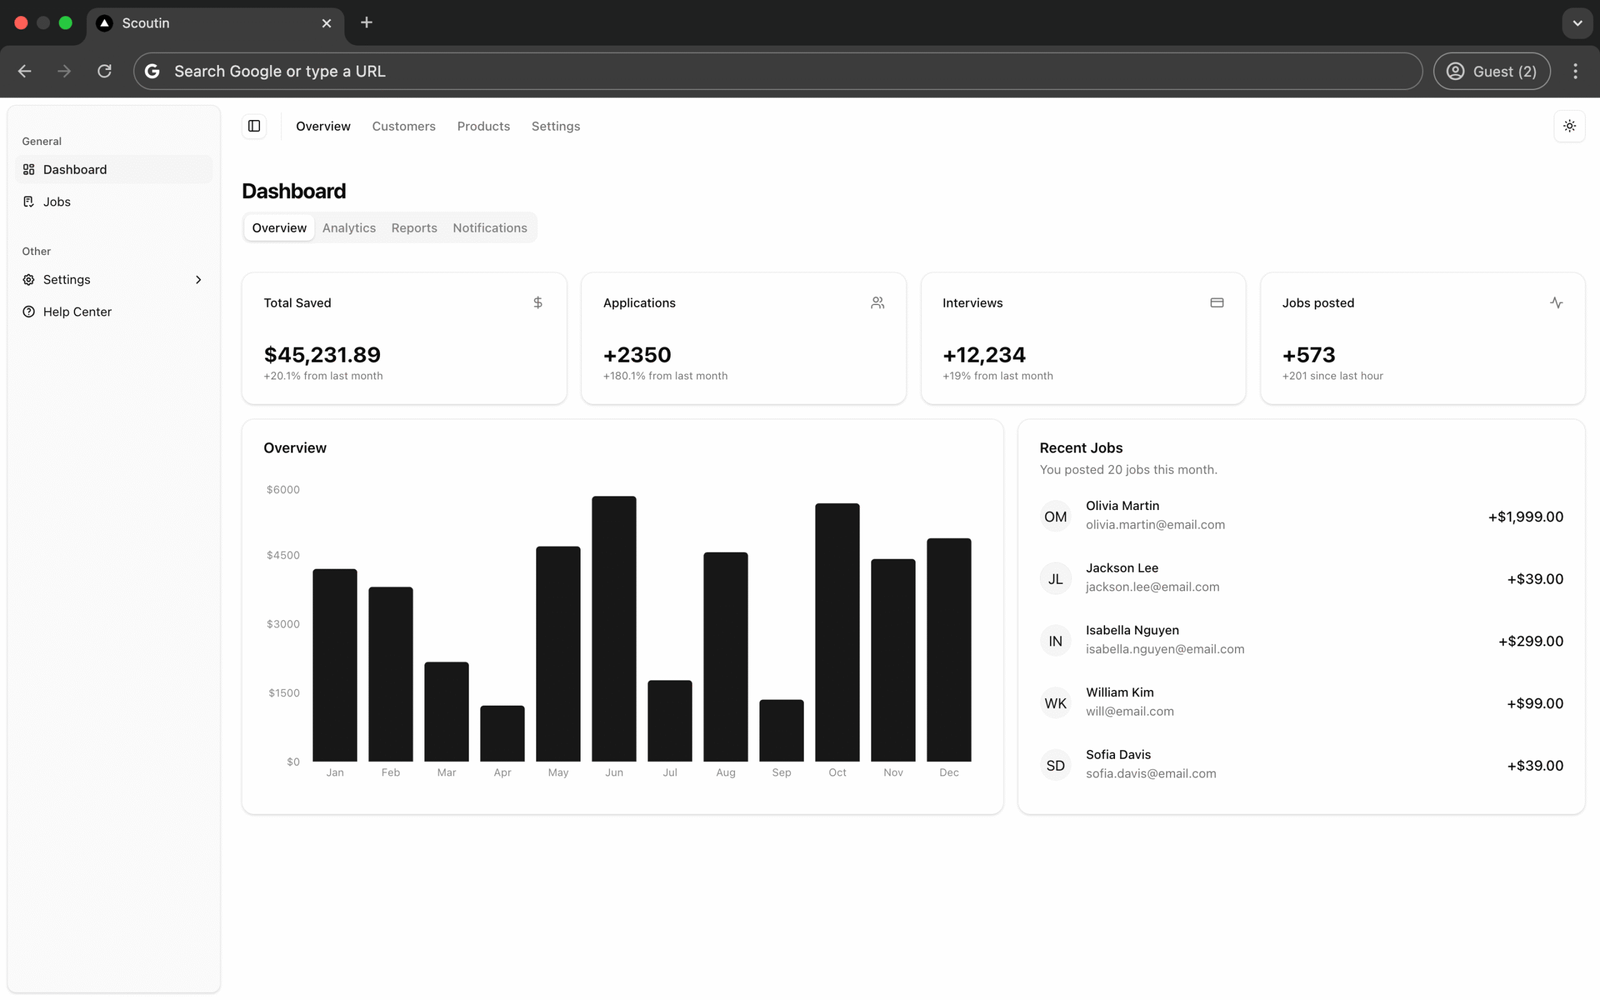
Task: Click the OM avatar for Olivia Martin
Action: [x=1055, y=517]
